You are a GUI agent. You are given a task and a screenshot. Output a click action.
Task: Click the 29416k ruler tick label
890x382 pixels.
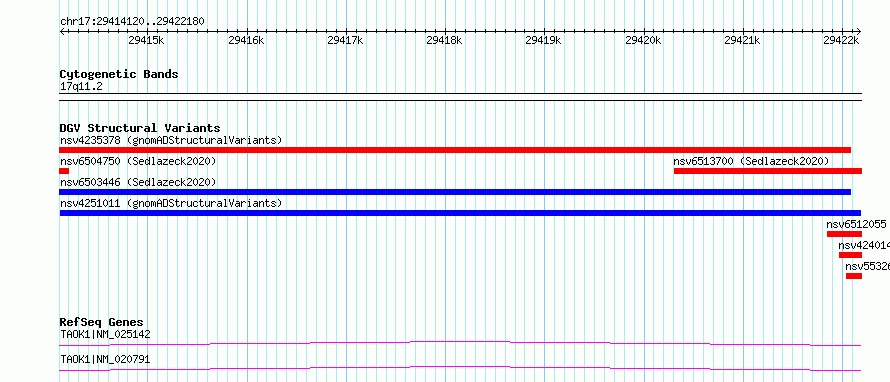pyautogui.click(x=246, y=40)
